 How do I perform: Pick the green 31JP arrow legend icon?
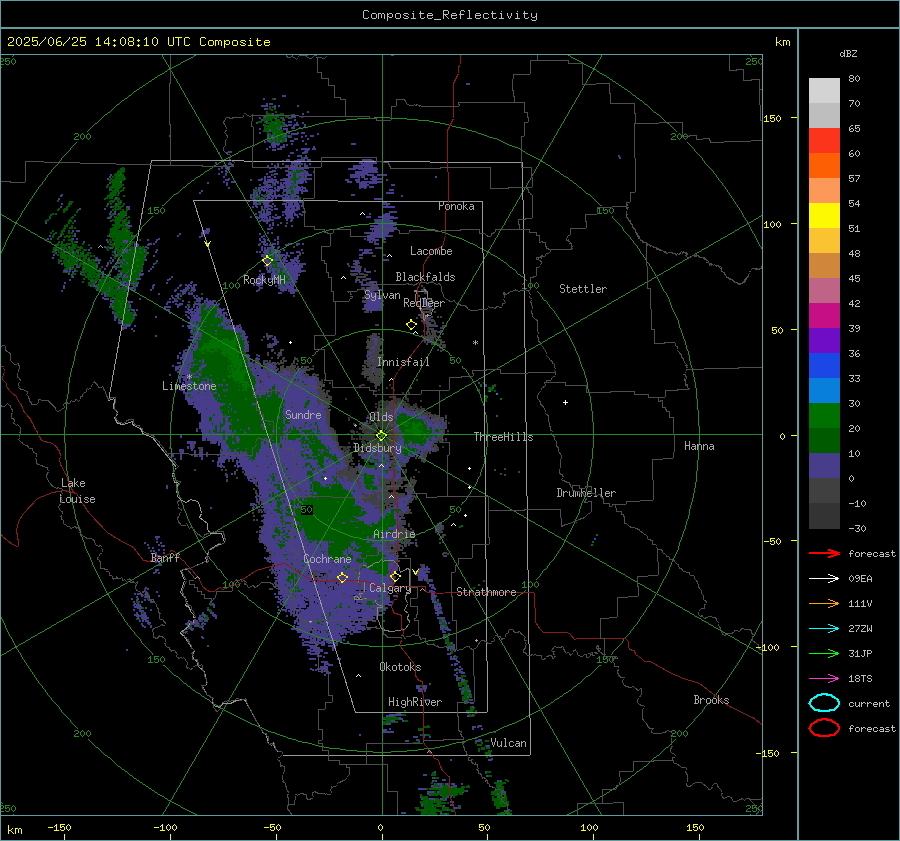tap(824, 653)
